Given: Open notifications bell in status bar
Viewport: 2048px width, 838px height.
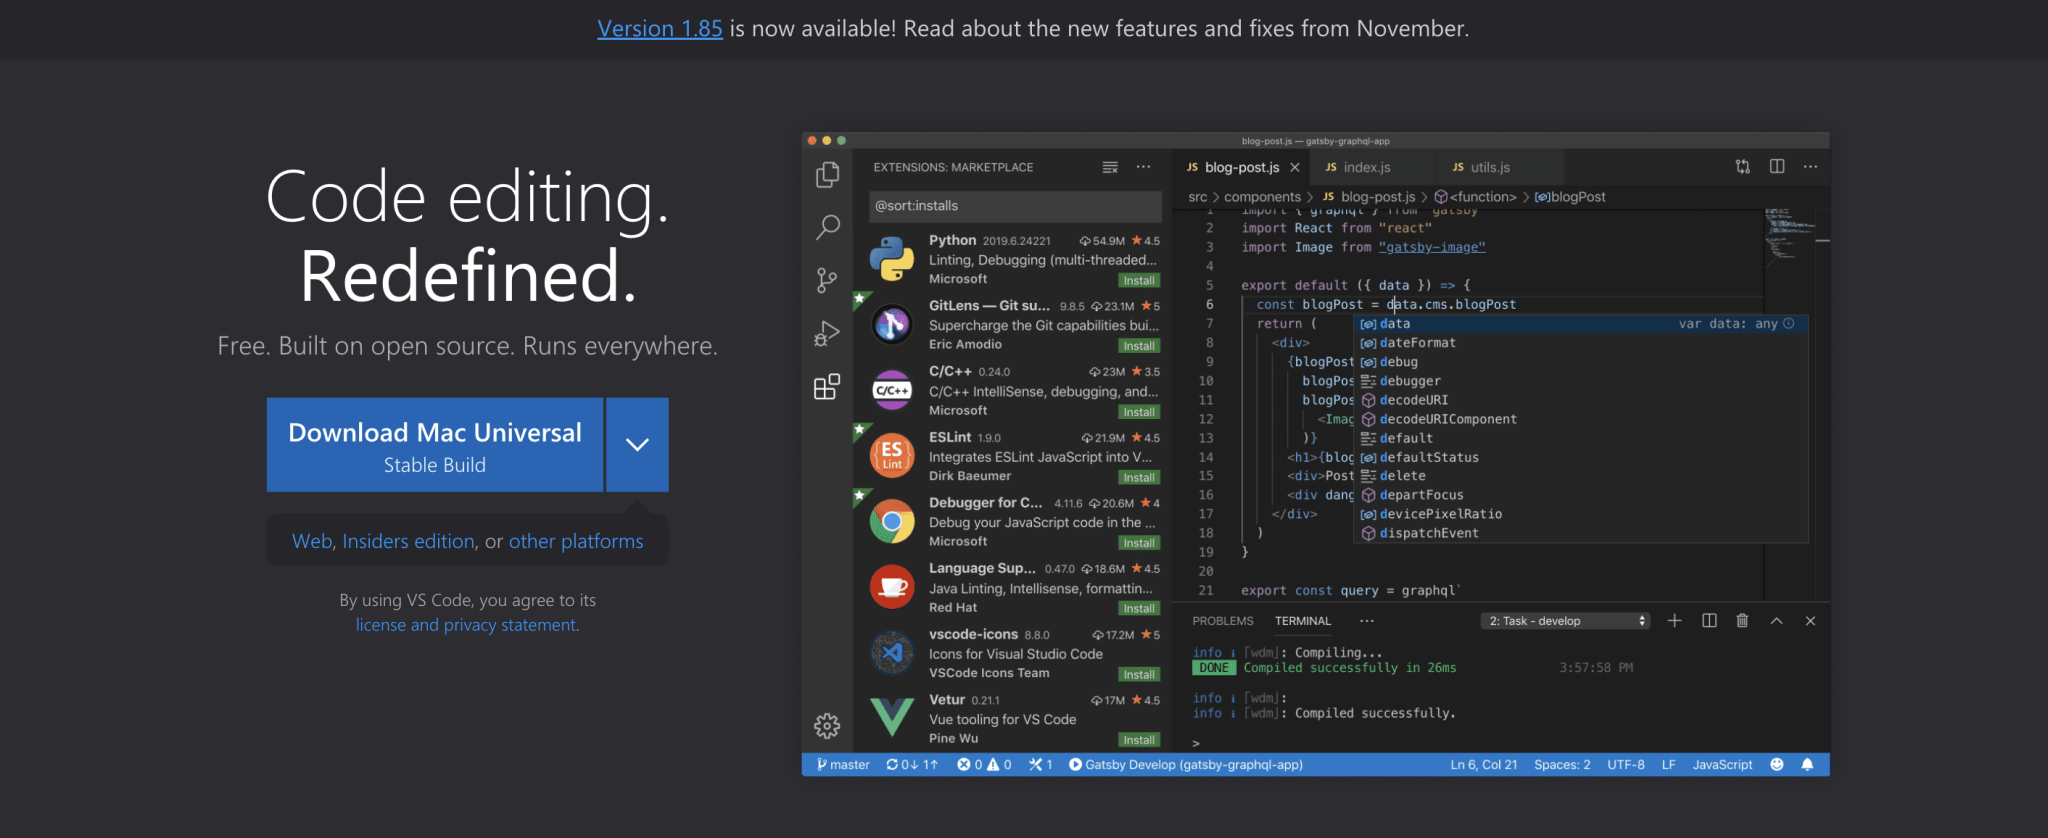Looking at the screenshot, I should pos(1807,765).
